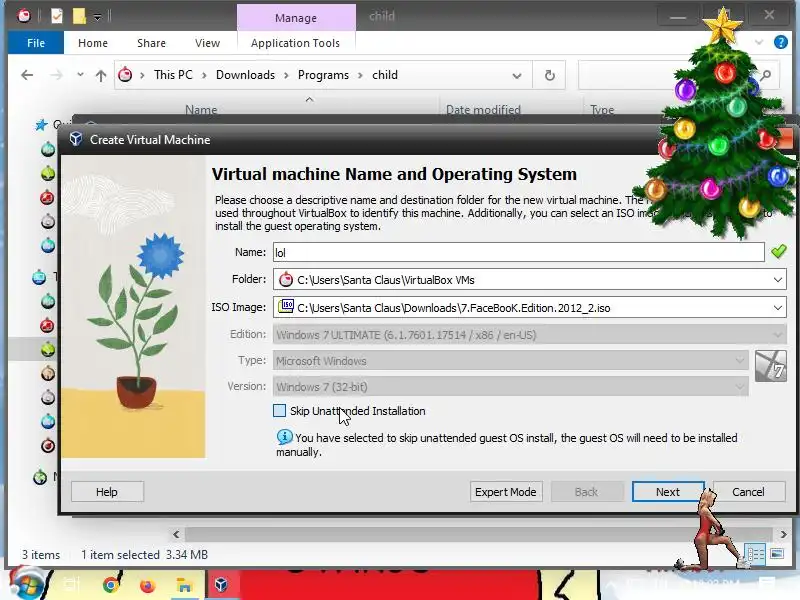The height and width of the screenshot is (600, 800).
Task: Click the Windows 7 OS type icon
Action: point(770,366)
